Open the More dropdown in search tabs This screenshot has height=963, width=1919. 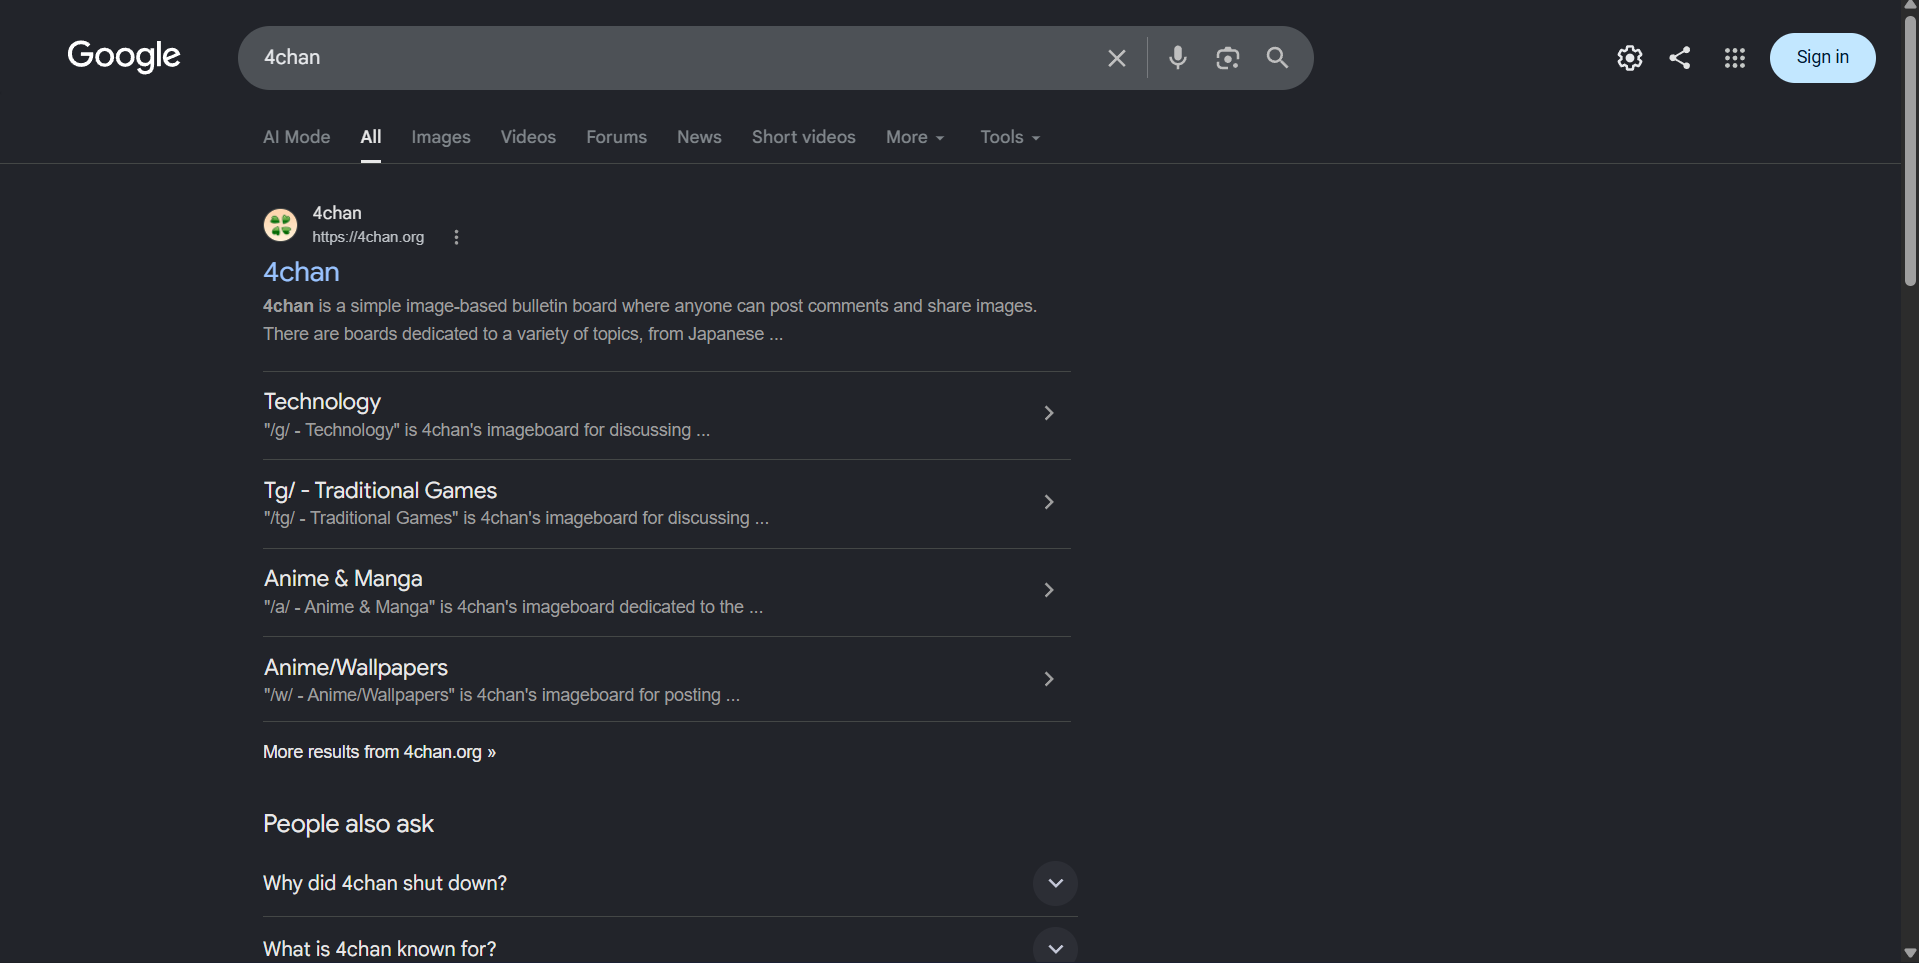pyautogui.click(x=915, y=137)
